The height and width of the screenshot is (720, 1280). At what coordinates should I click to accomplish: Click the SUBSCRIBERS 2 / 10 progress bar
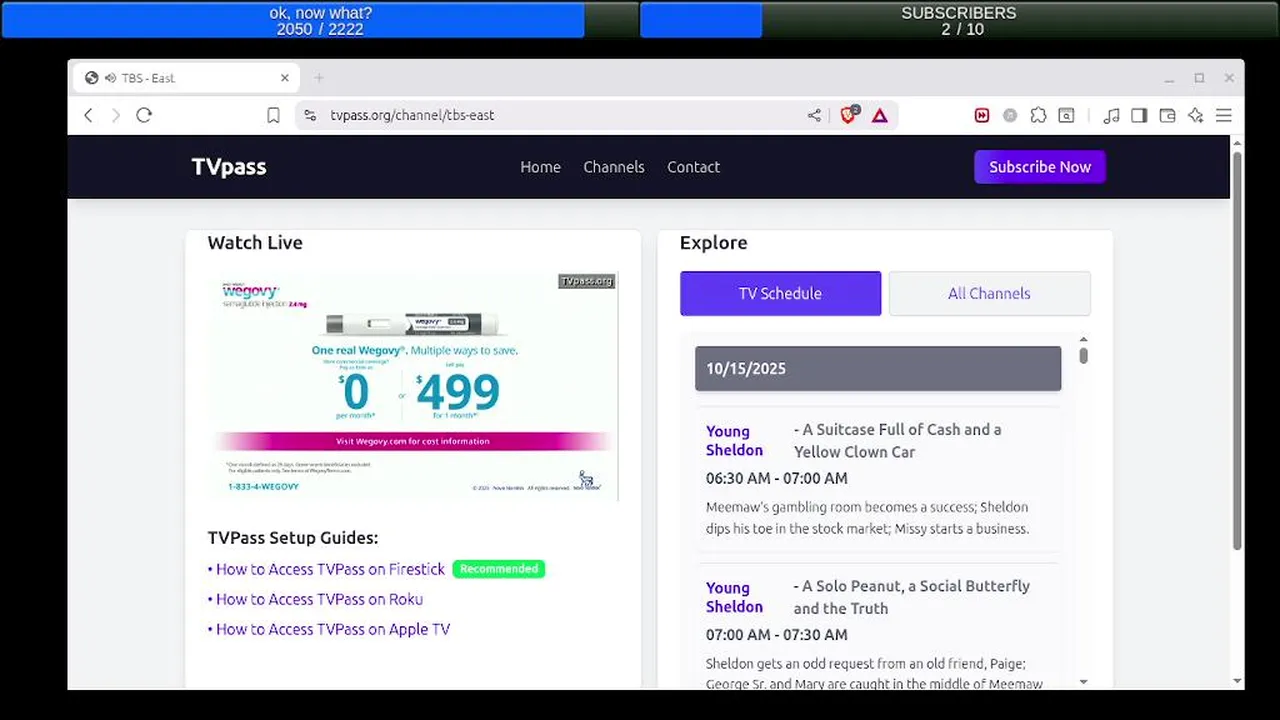click(x=958, y=20)
